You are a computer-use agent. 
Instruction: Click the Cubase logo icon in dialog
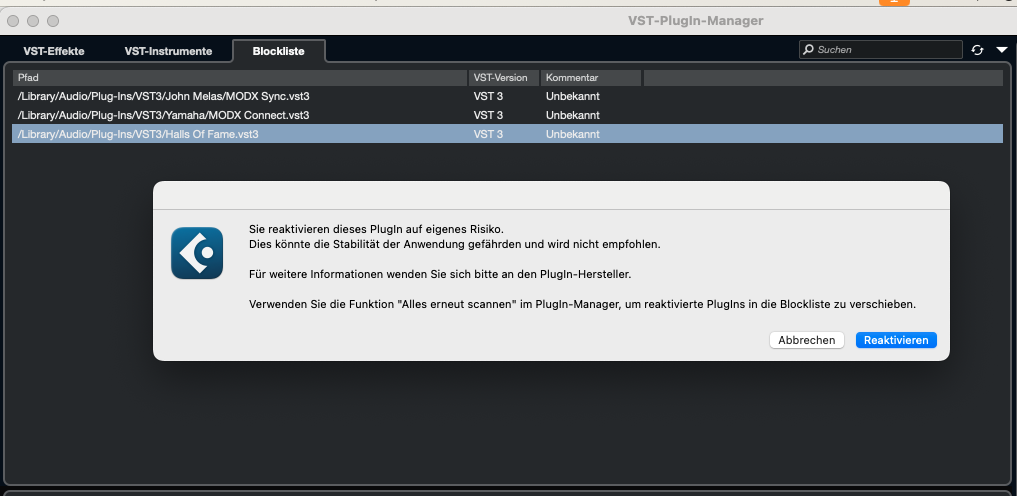coord(197,253)
